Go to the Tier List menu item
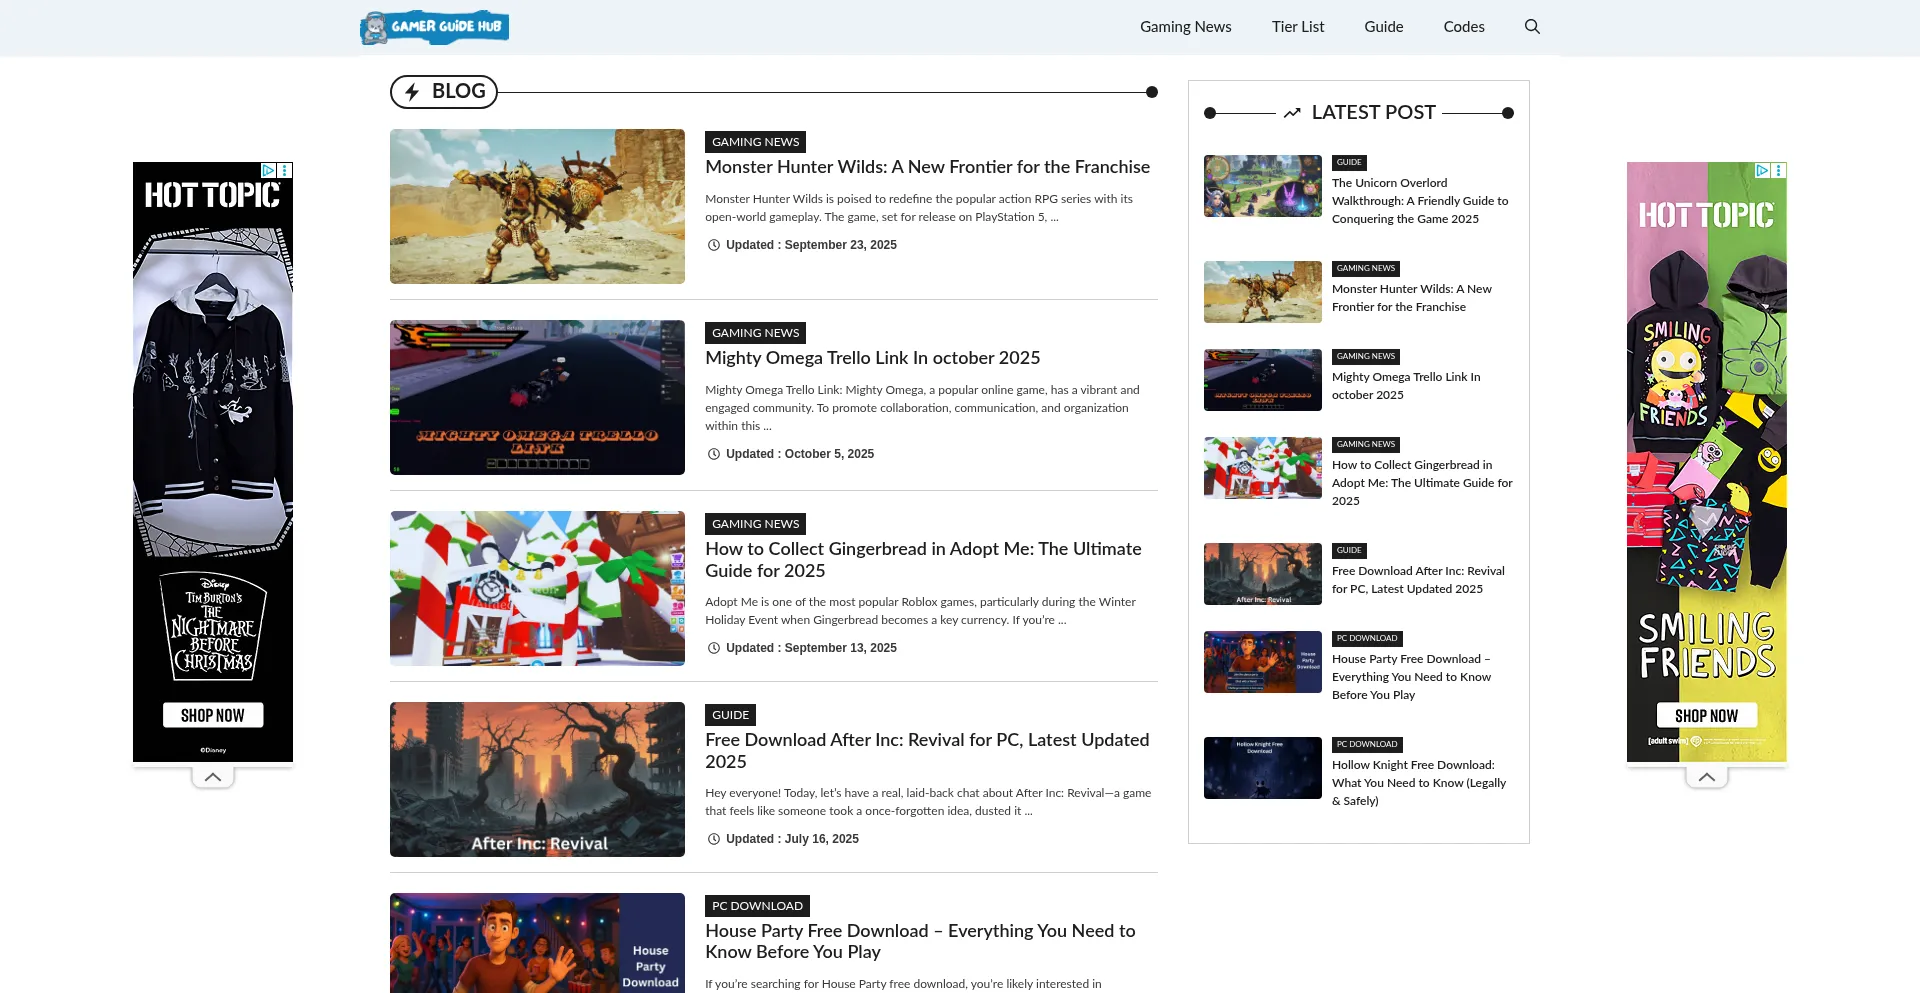 point(1297,27)
